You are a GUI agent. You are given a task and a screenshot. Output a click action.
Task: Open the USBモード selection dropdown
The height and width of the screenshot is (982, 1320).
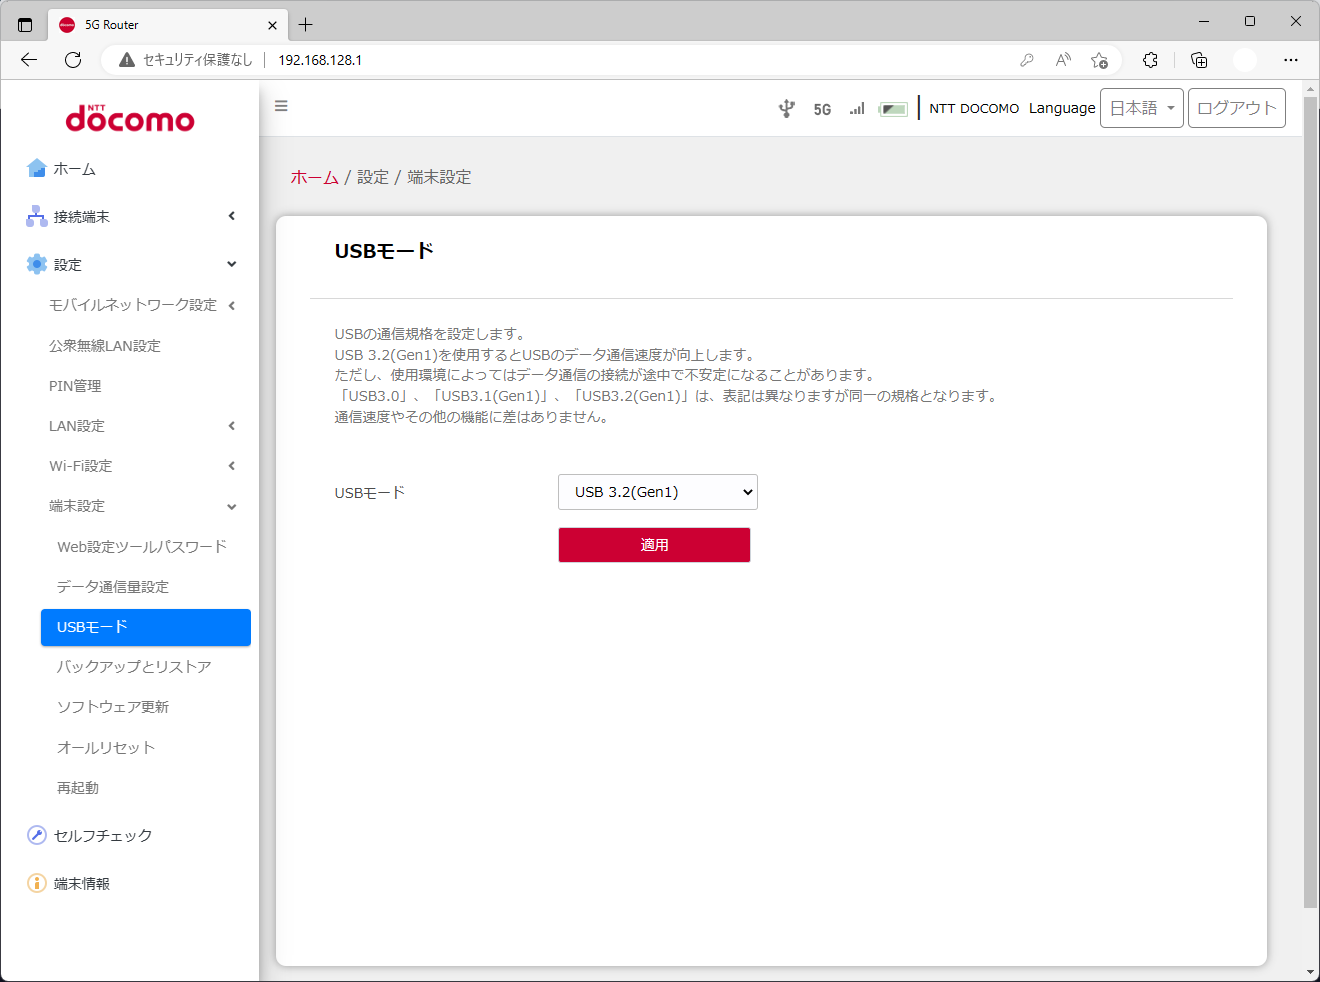click(x=657, y=491)
